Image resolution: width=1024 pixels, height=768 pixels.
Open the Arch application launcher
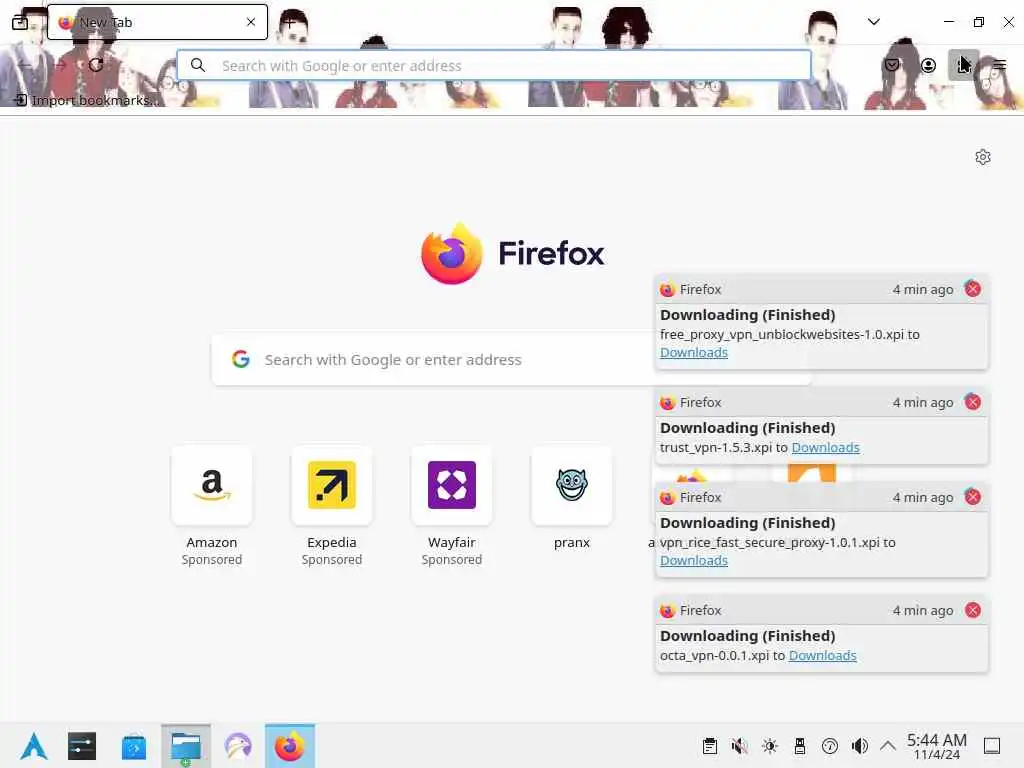(33, 746)
